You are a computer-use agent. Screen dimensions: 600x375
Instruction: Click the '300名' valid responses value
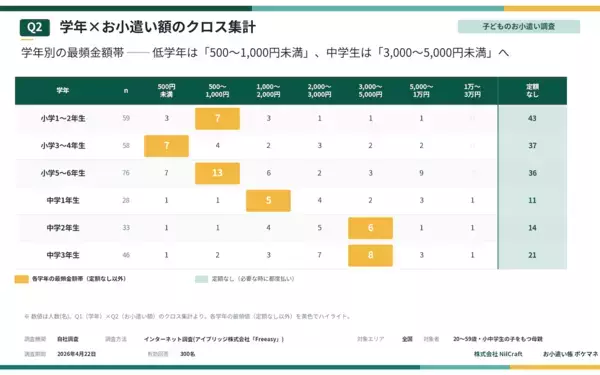188,354
